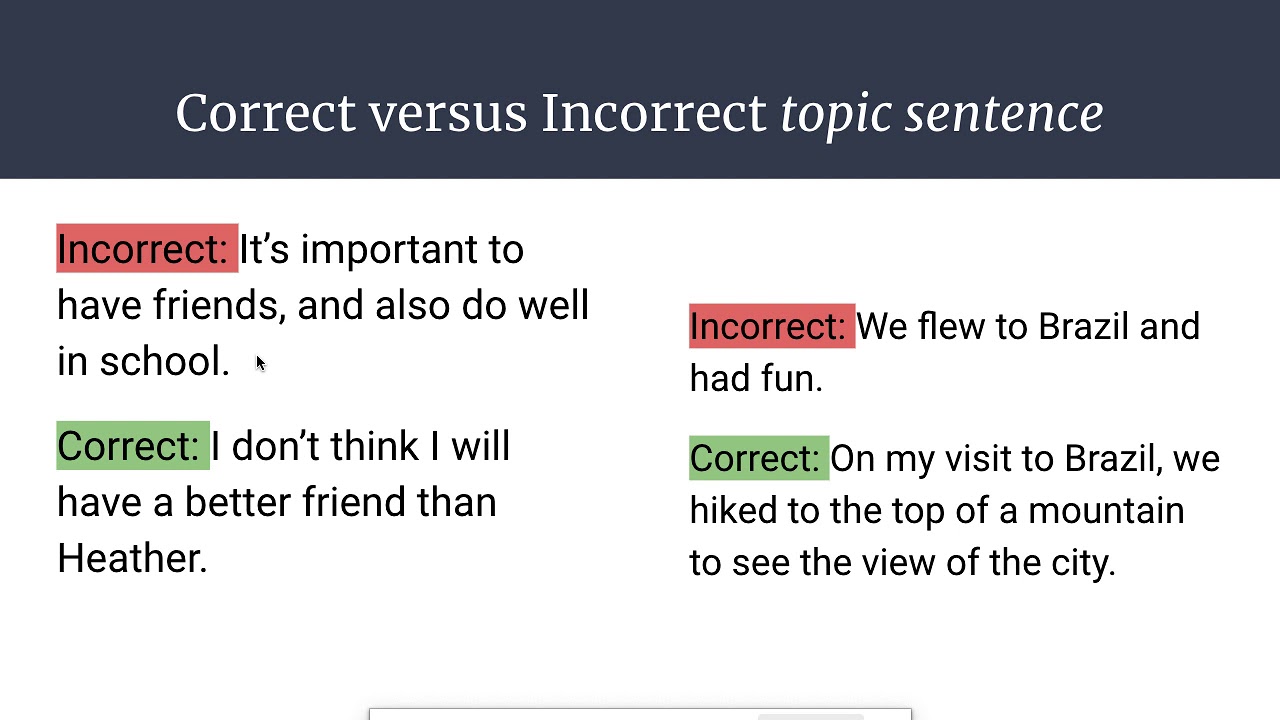
Task: Click the line "hiked to the top of a mountain"
Action: 936,511
